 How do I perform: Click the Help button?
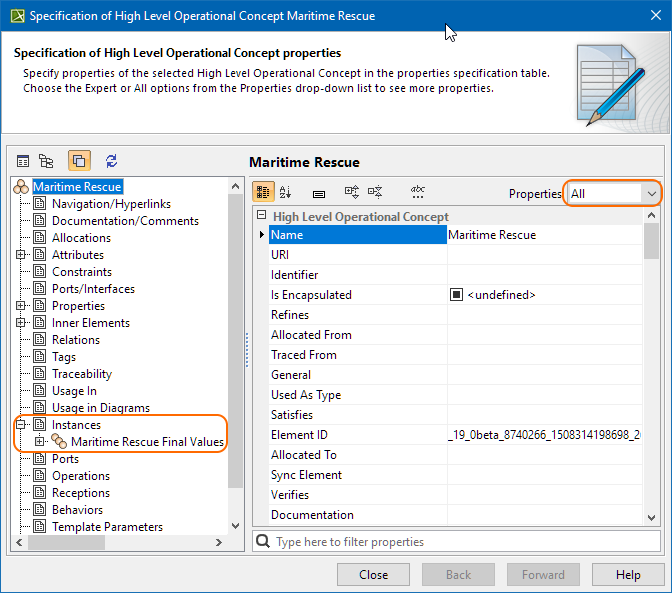pyautogui.click(x=628, y=575)
